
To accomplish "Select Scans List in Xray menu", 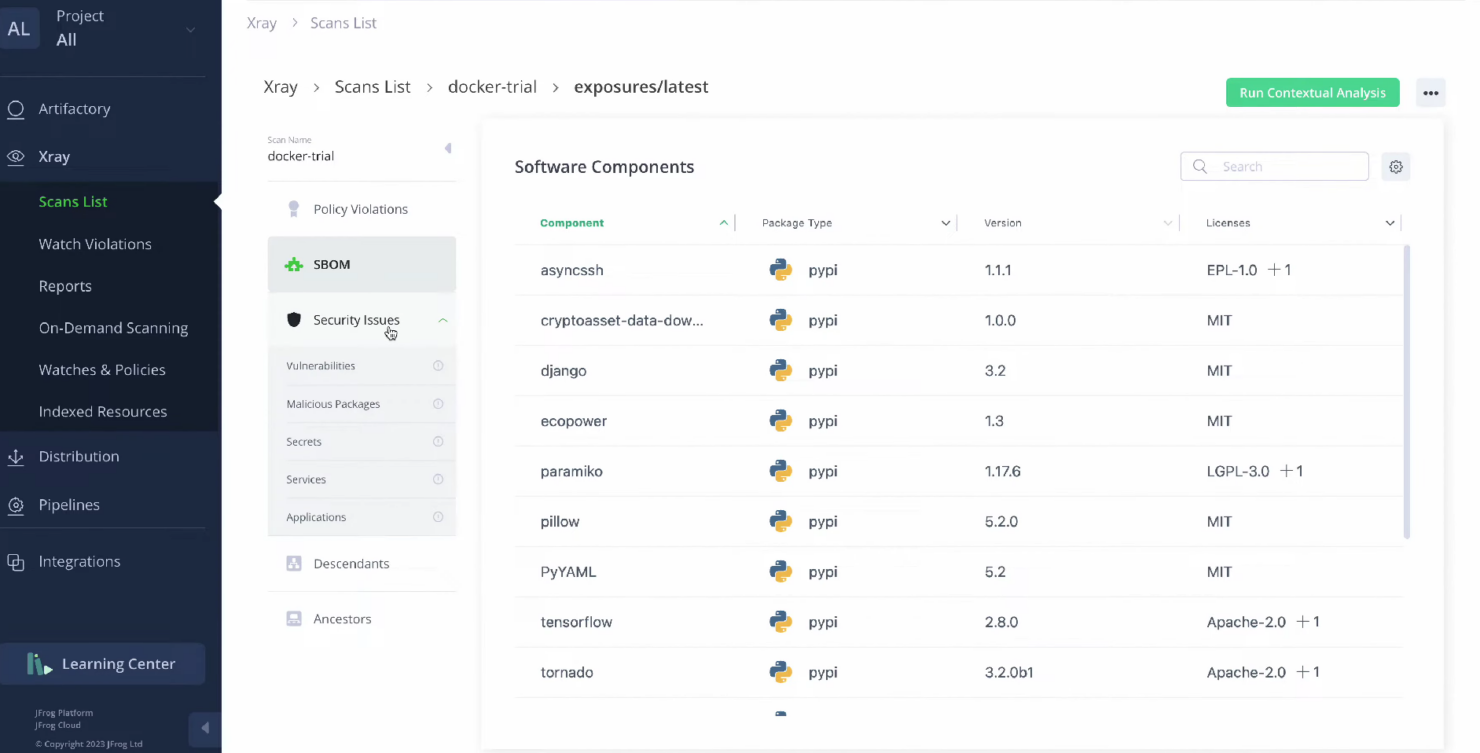I will 73,202.
